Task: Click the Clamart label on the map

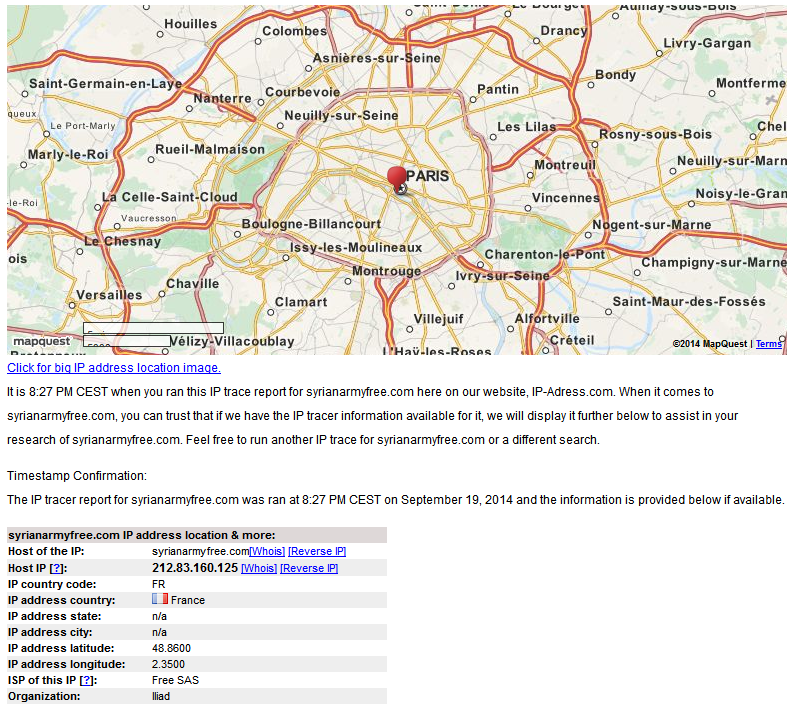Action: pos(301,302)
